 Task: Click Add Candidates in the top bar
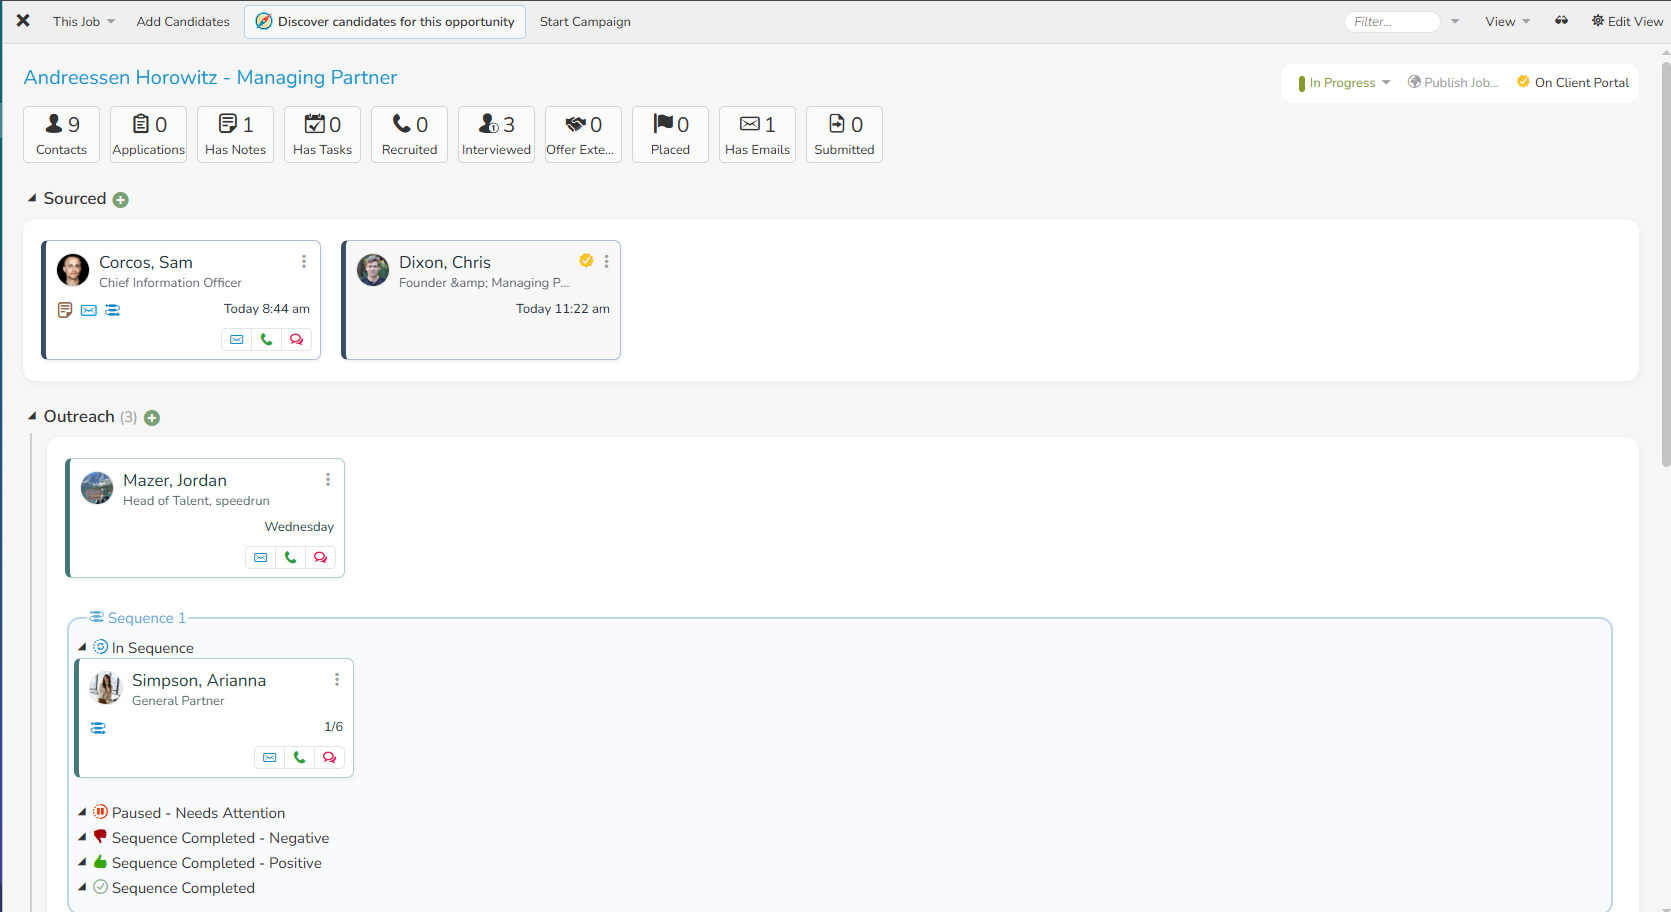click(182, 20)
